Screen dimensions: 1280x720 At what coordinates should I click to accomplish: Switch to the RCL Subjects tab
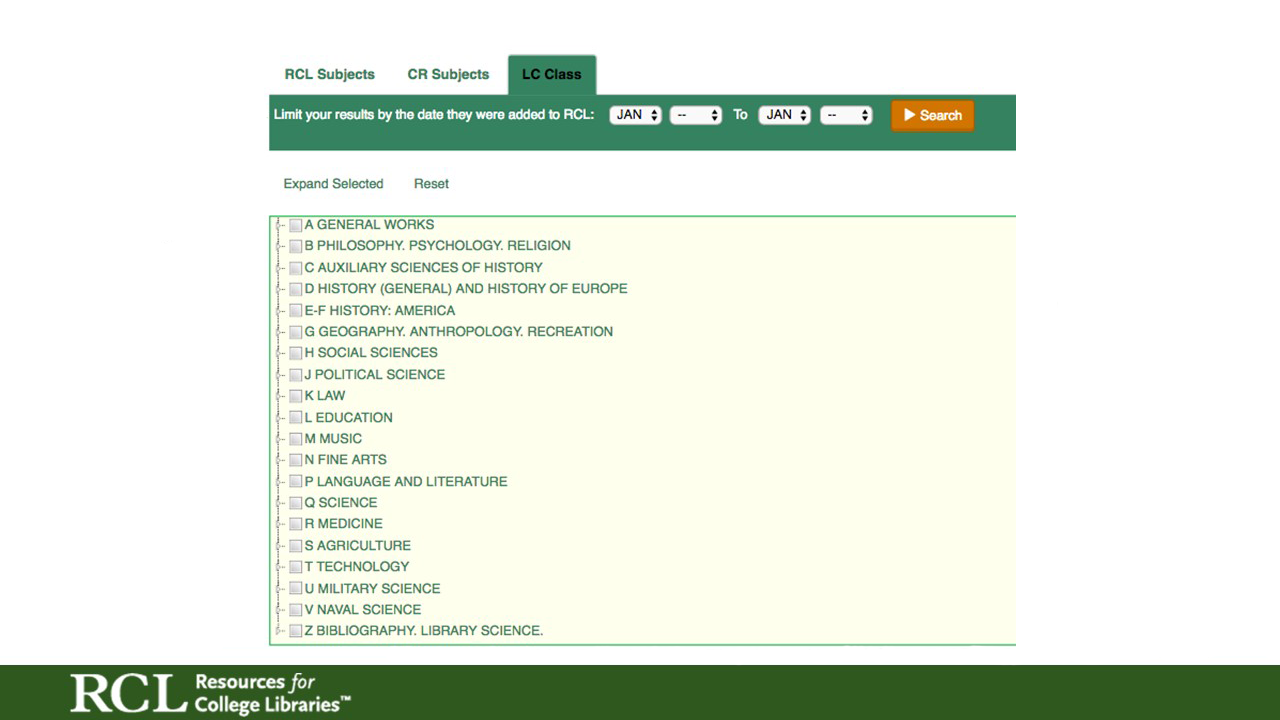coord(329,75)
